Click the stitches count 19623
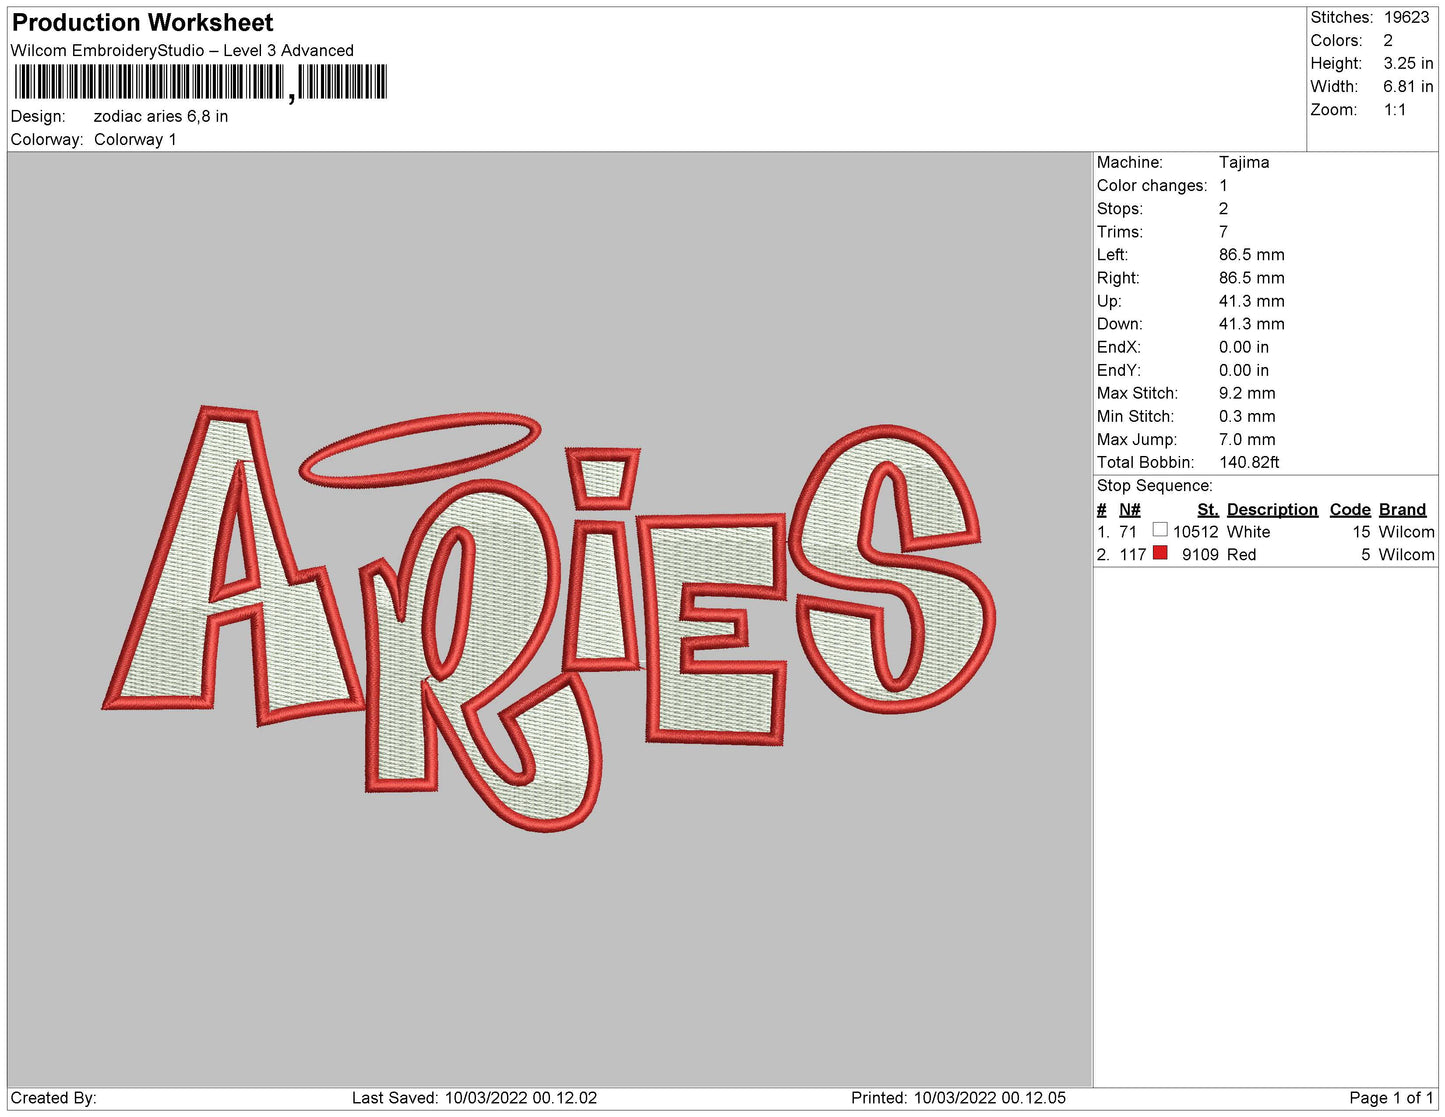 pyautogui.click(x=1407, y=17)
